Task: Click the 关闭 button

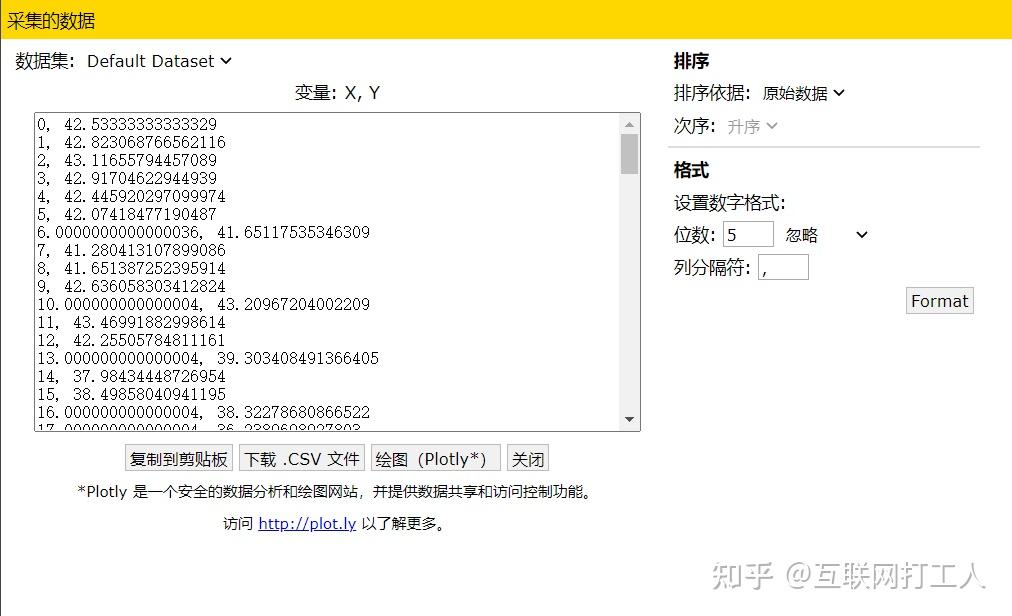Action: coord(527,457)
